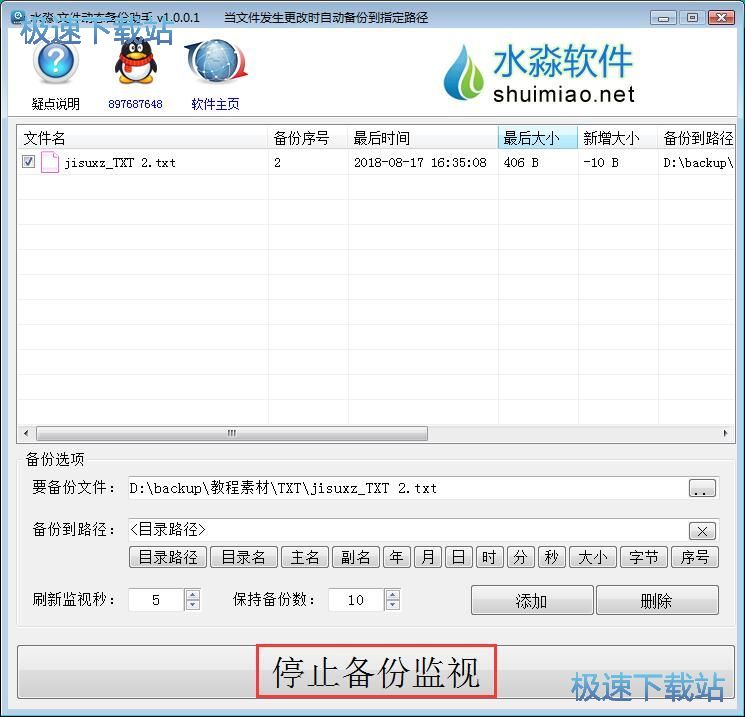Screen dimensions: 745x717
Task: Insert the 月 token
Action: pos(428,557)
